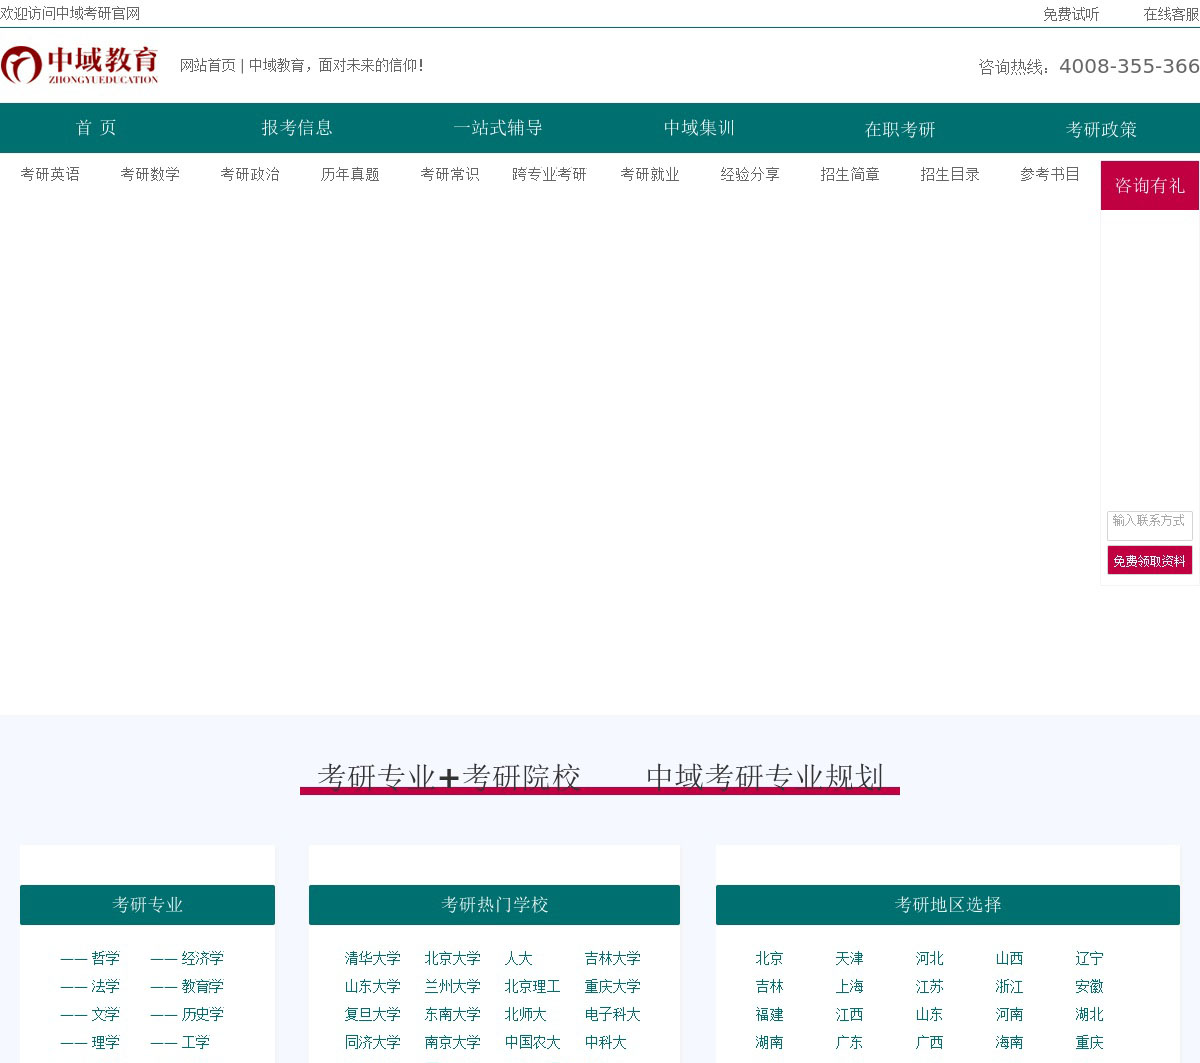The image size is (1200, 1063).
Task: Open the 报考信息 menu item
Action: 297,128
